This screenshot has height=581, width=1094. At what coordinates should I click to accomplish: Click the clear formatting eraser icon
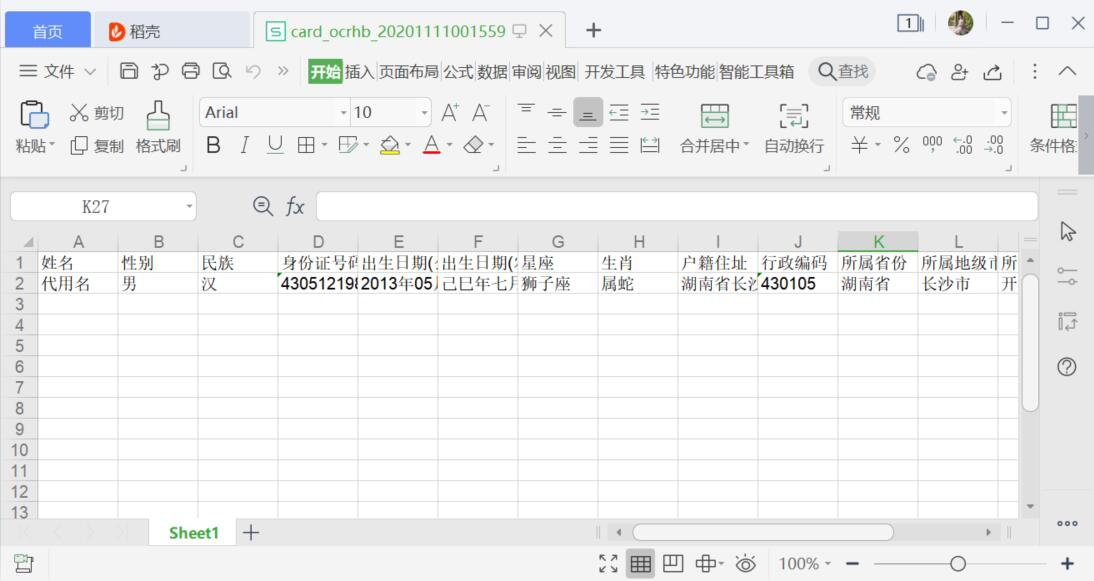474,145
